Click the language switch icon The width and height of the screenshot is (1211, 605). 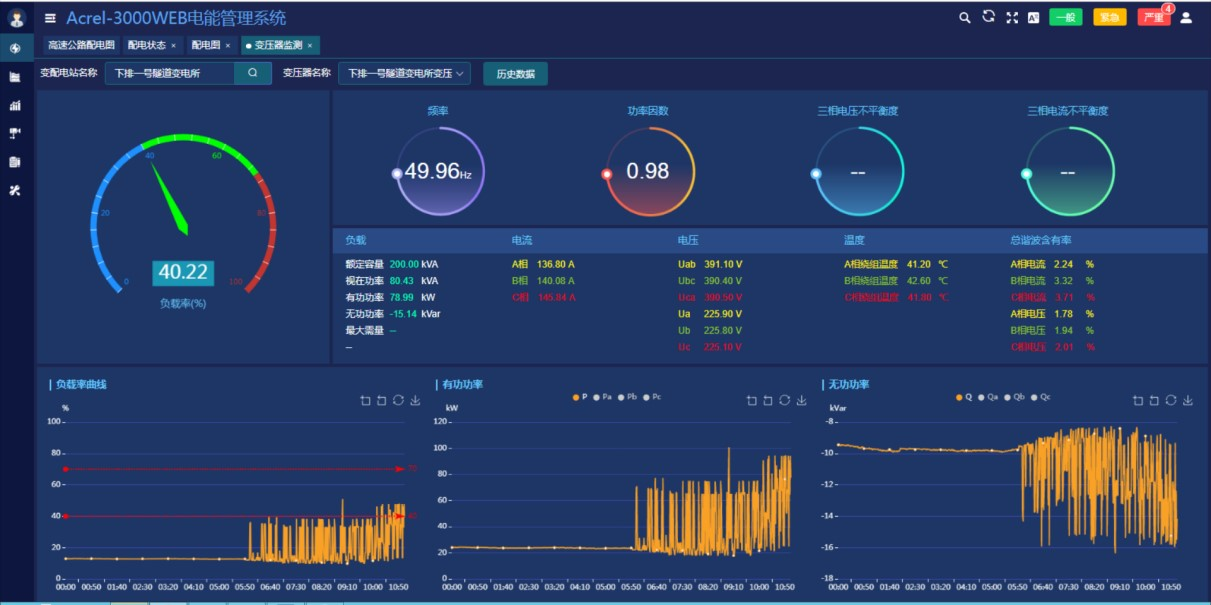coord(1034,18)
